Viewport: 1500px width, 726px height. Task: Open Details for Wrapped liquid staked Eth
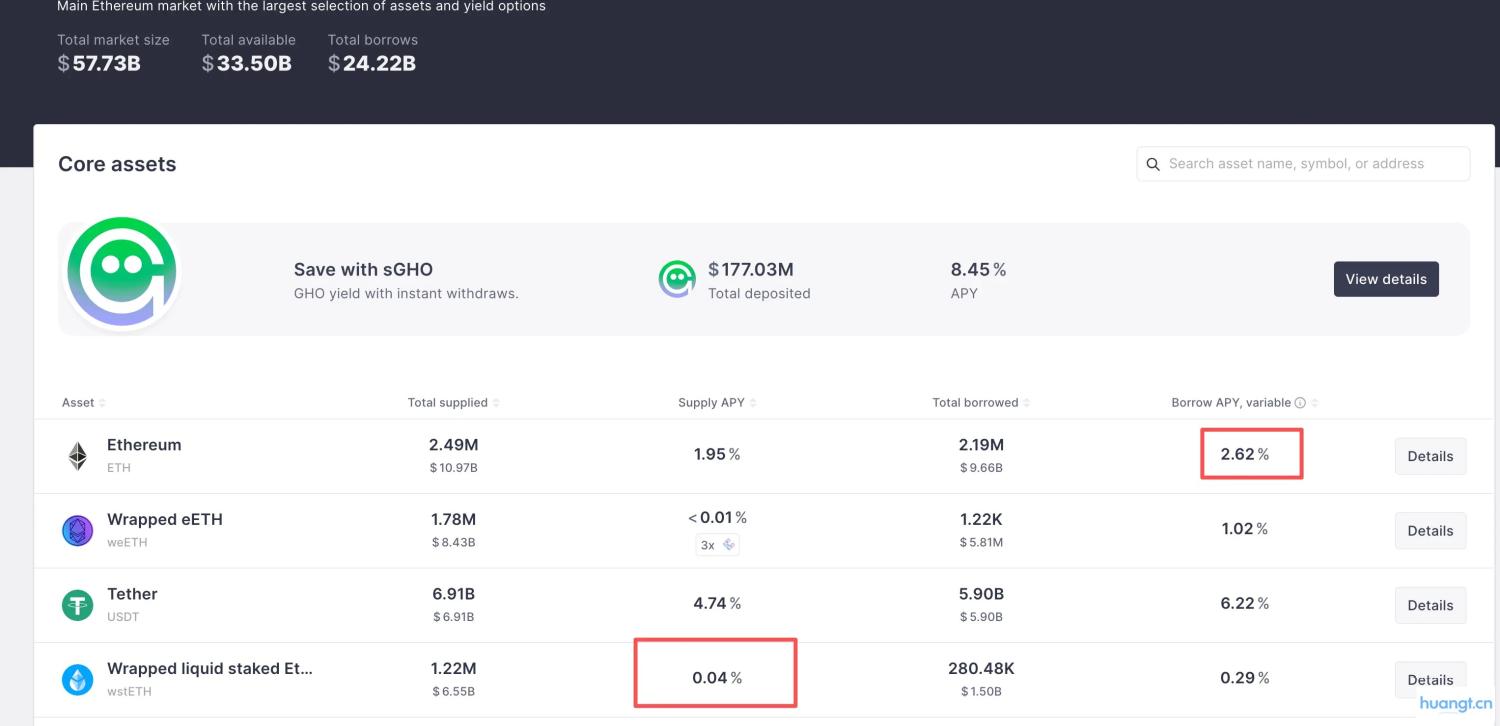1430,679
